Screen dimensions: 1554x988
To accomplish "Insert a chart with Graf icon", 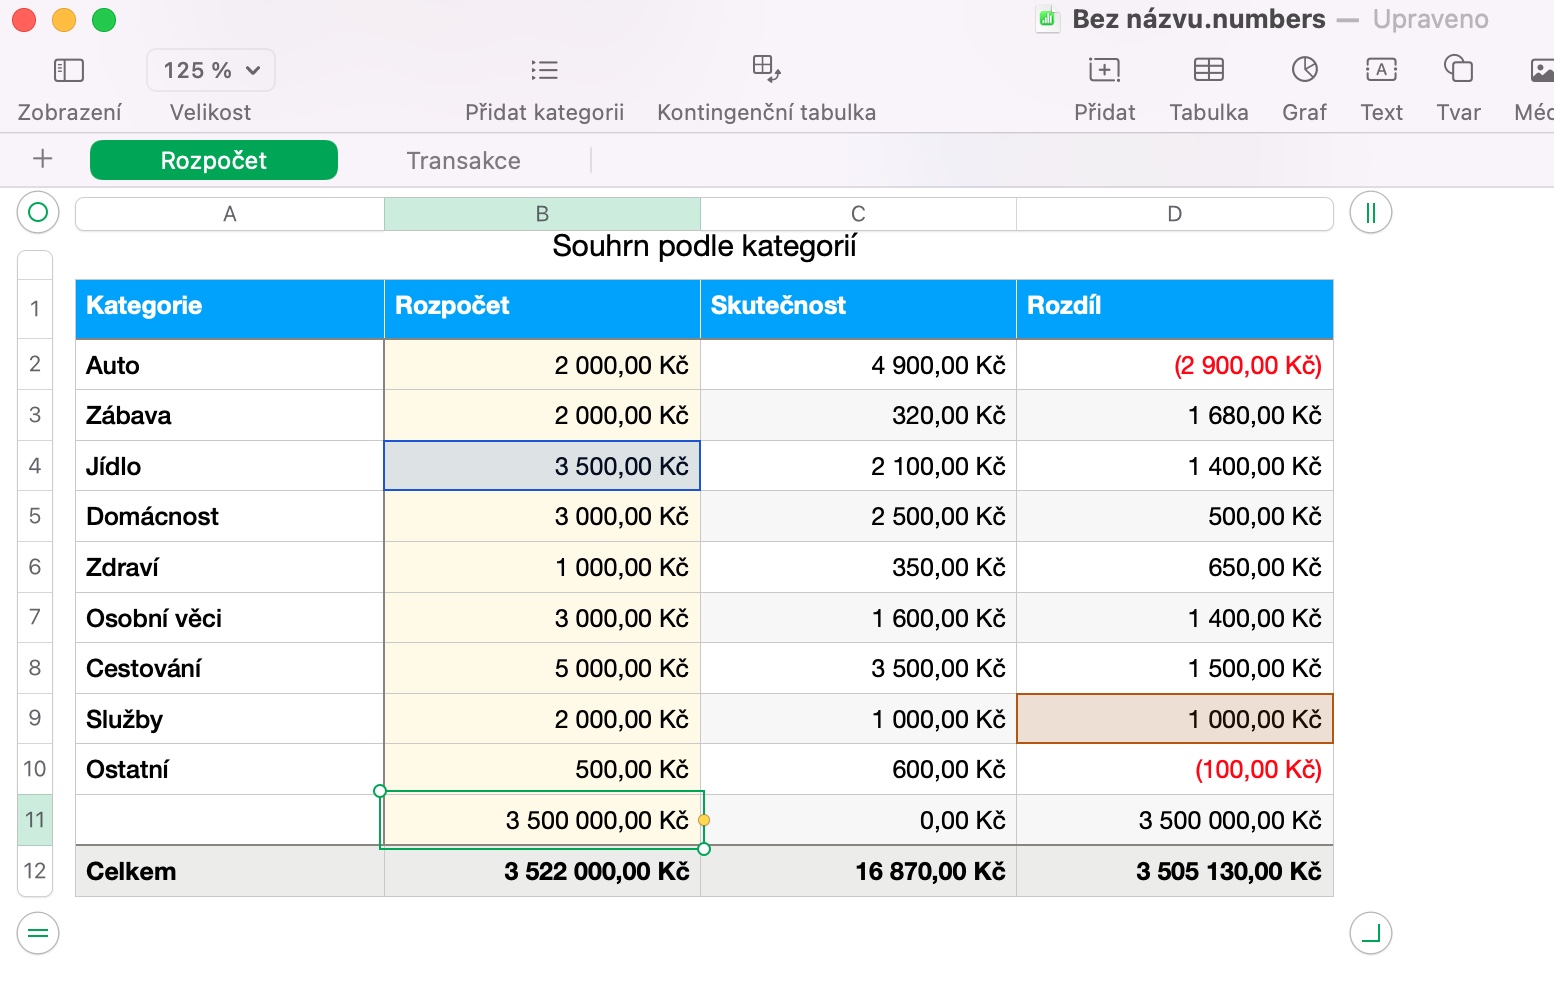I will (1305, 69).
